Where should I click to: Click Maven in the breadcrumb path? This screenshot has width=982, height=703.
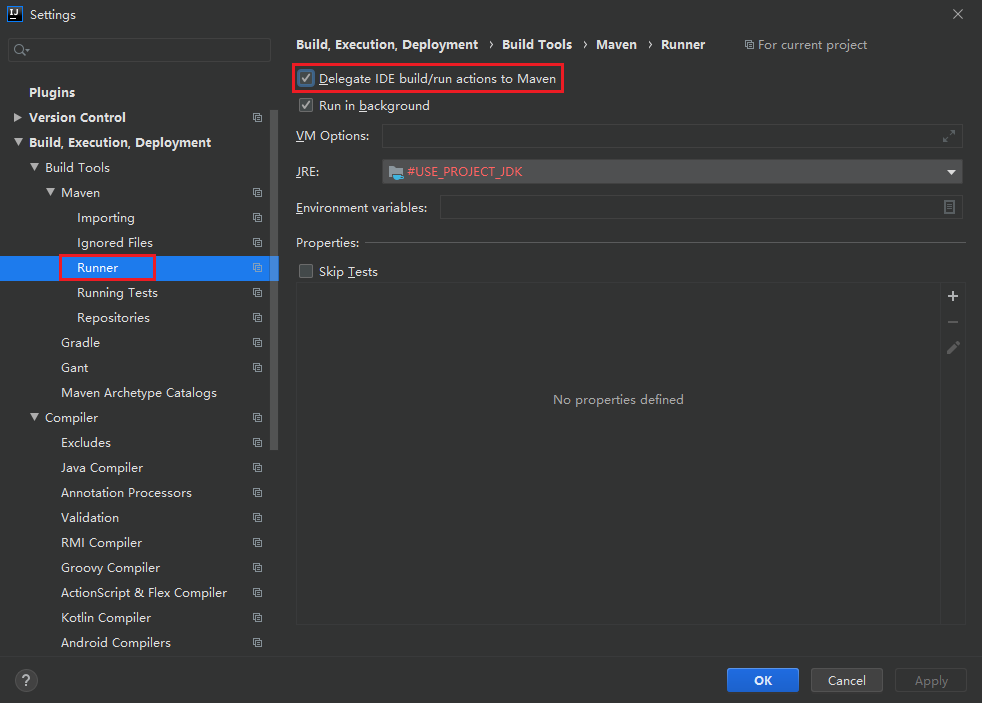point(616,44)
